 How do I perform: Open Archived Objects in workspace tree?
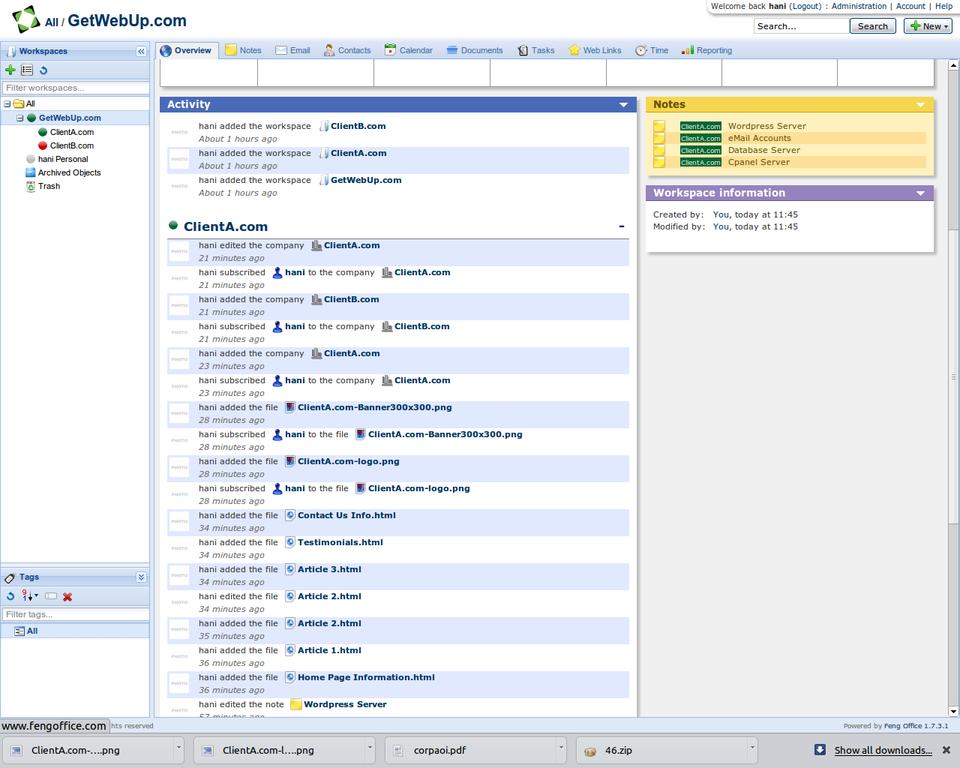69,173
